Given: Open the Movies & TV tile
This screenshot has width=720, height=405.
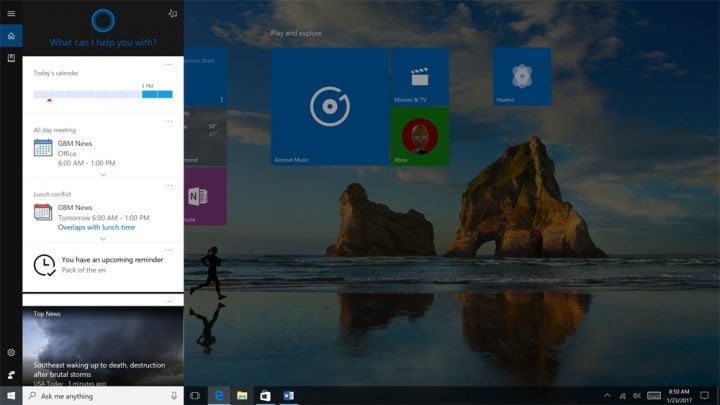Looking at the screenshot, I should point(420,77).
